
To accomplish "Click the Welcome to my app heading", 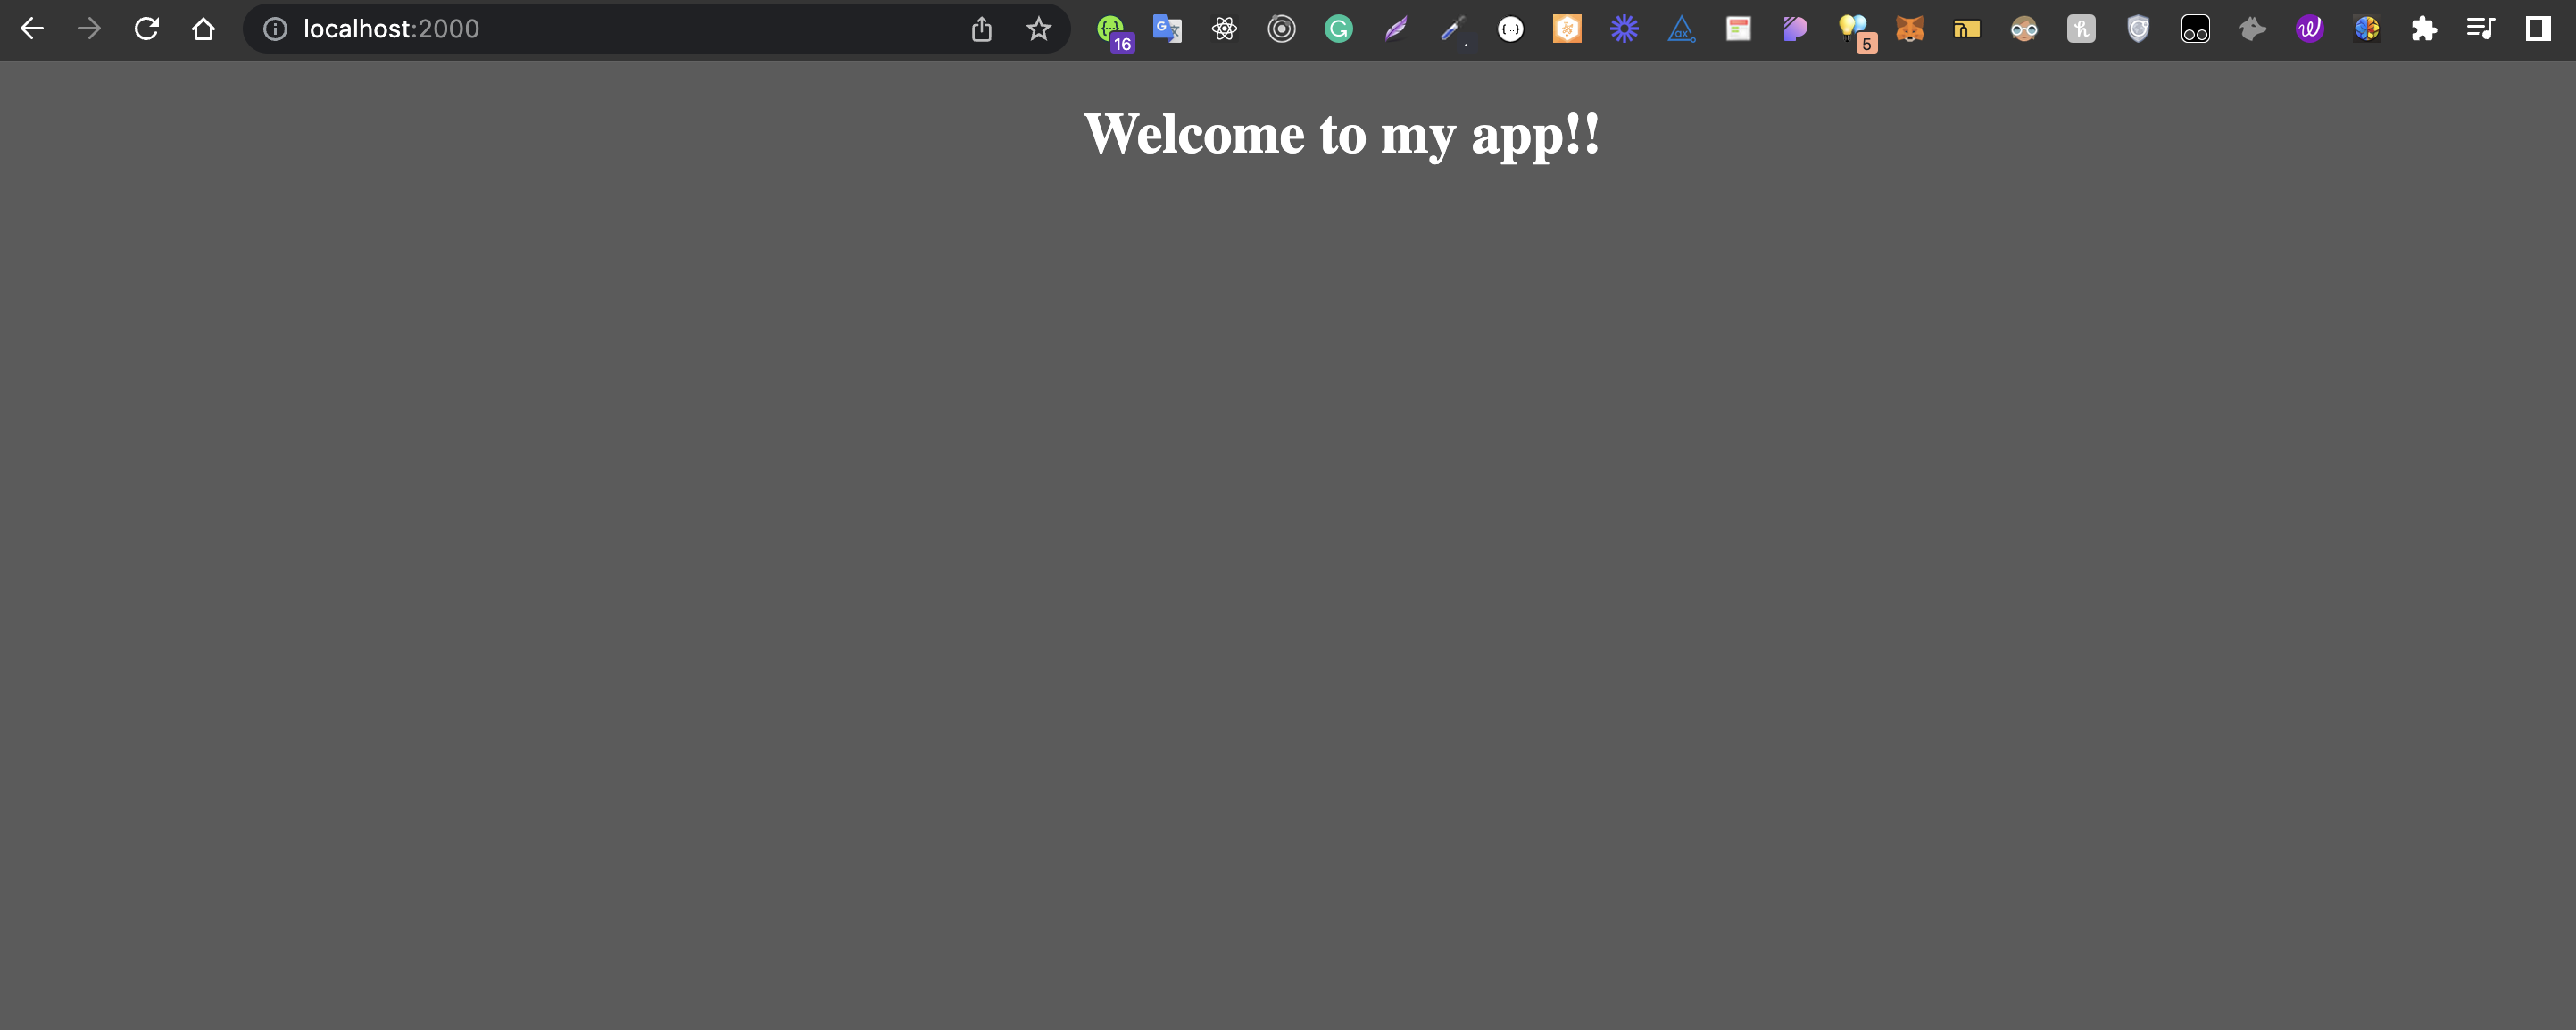I will coord(1341,134).
